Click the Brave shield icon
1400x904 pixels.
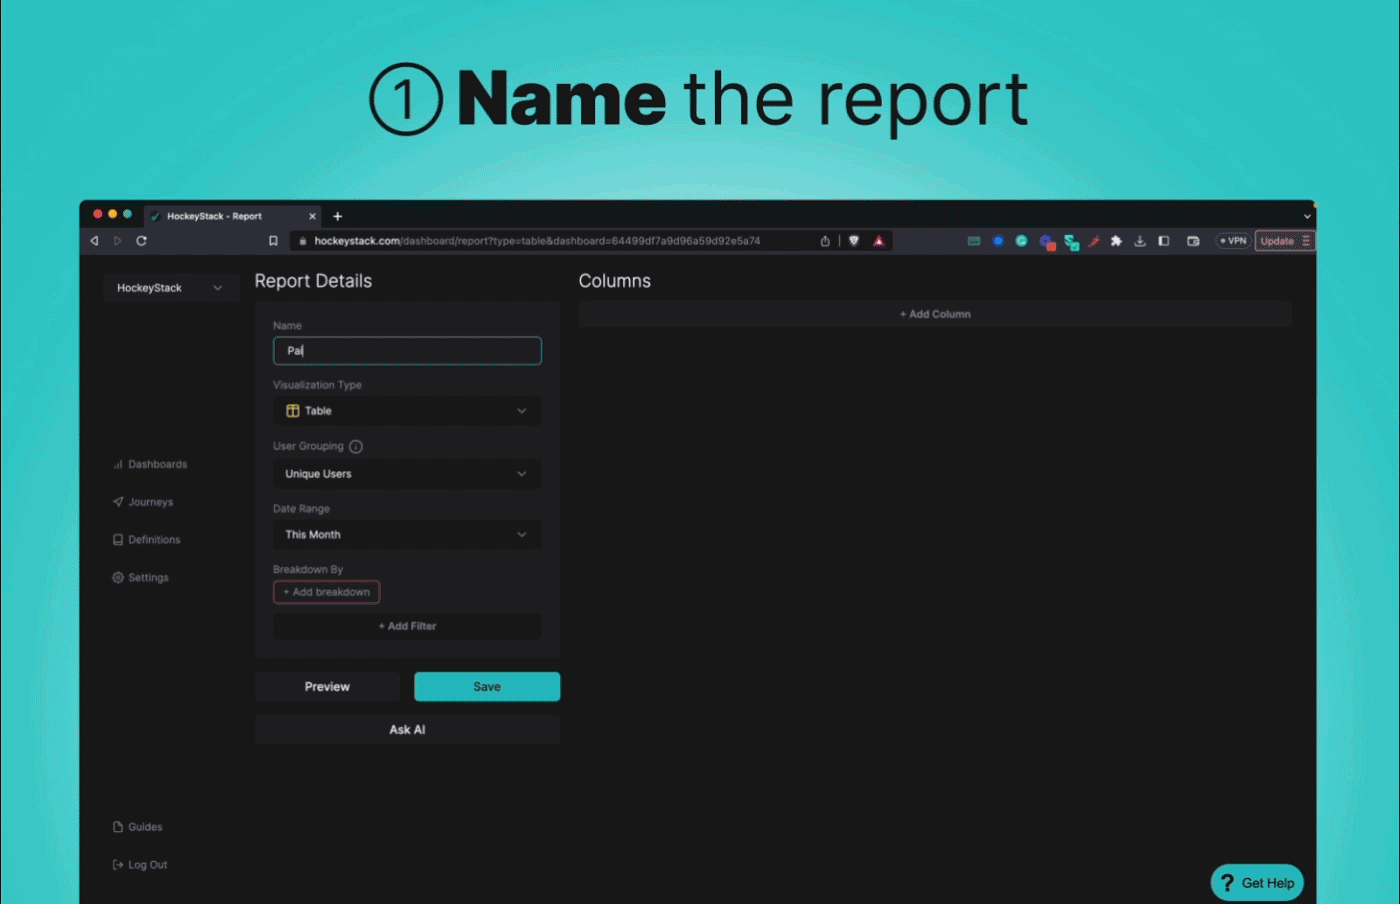(854, 241)
